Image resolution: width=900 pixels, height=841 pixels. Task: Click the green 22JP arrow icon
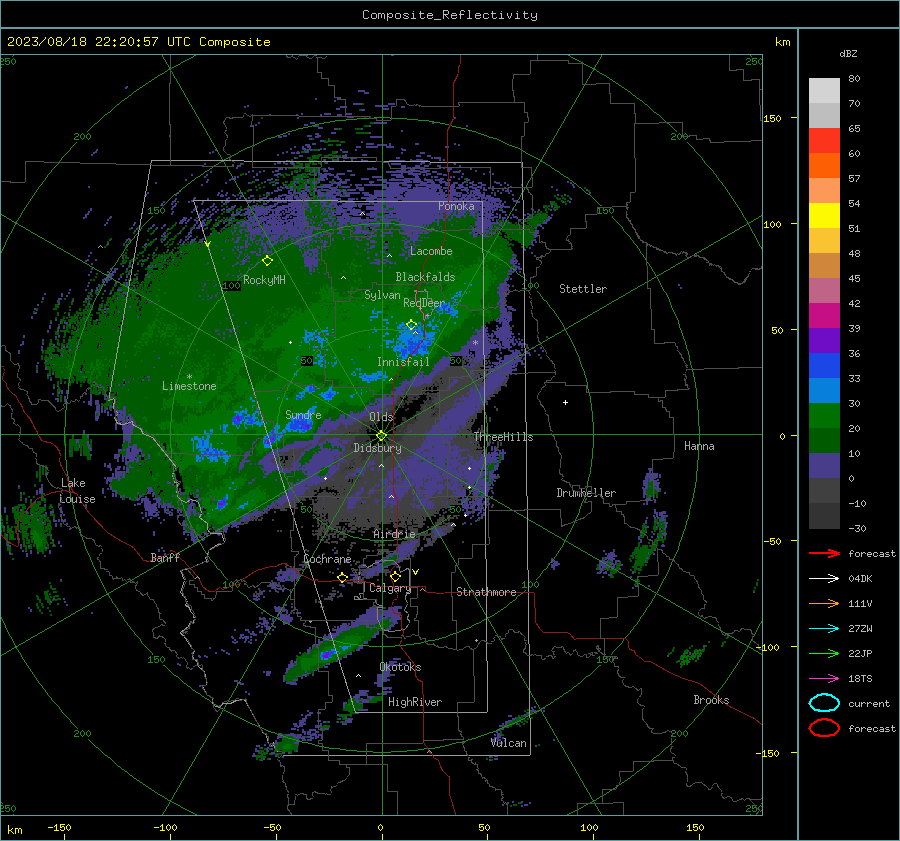[824, 653]
